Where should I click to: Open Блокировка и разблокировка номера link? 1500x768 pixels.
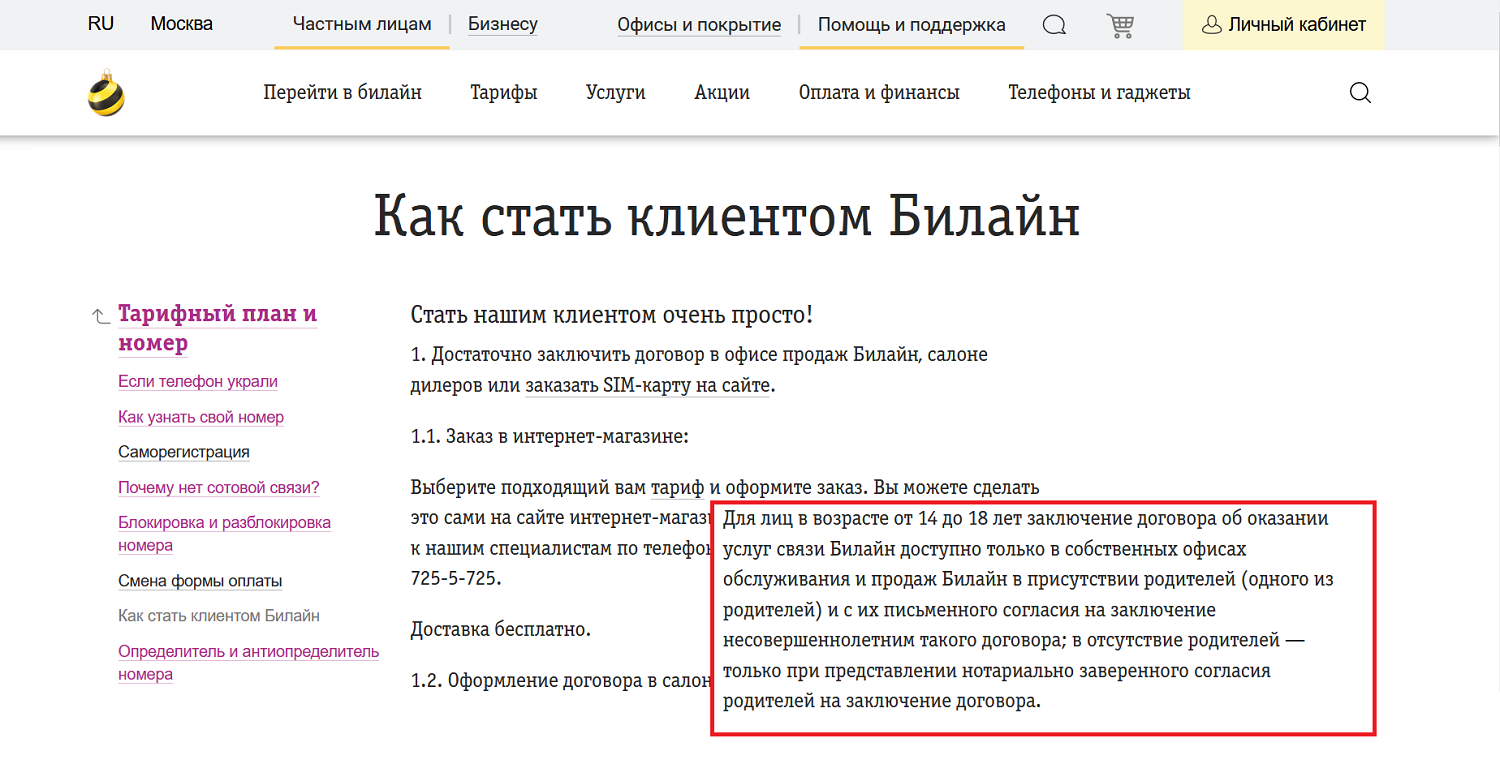[x=224, y=534]
